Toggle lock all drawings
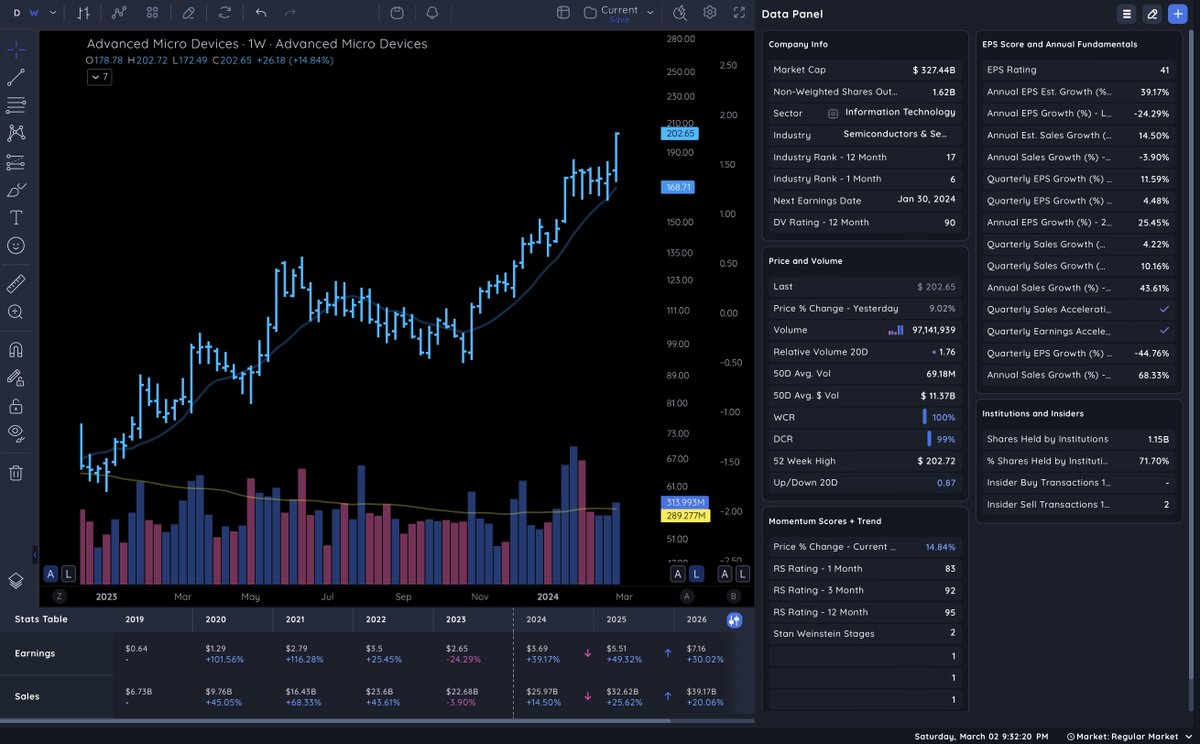 (x=16, y=406)
